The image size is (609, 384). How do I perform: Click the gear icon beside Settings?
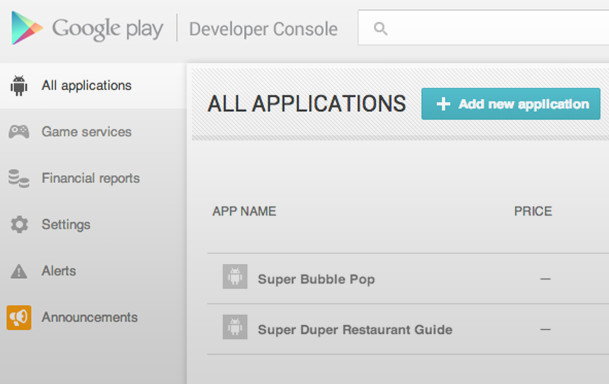click(19, 224)
